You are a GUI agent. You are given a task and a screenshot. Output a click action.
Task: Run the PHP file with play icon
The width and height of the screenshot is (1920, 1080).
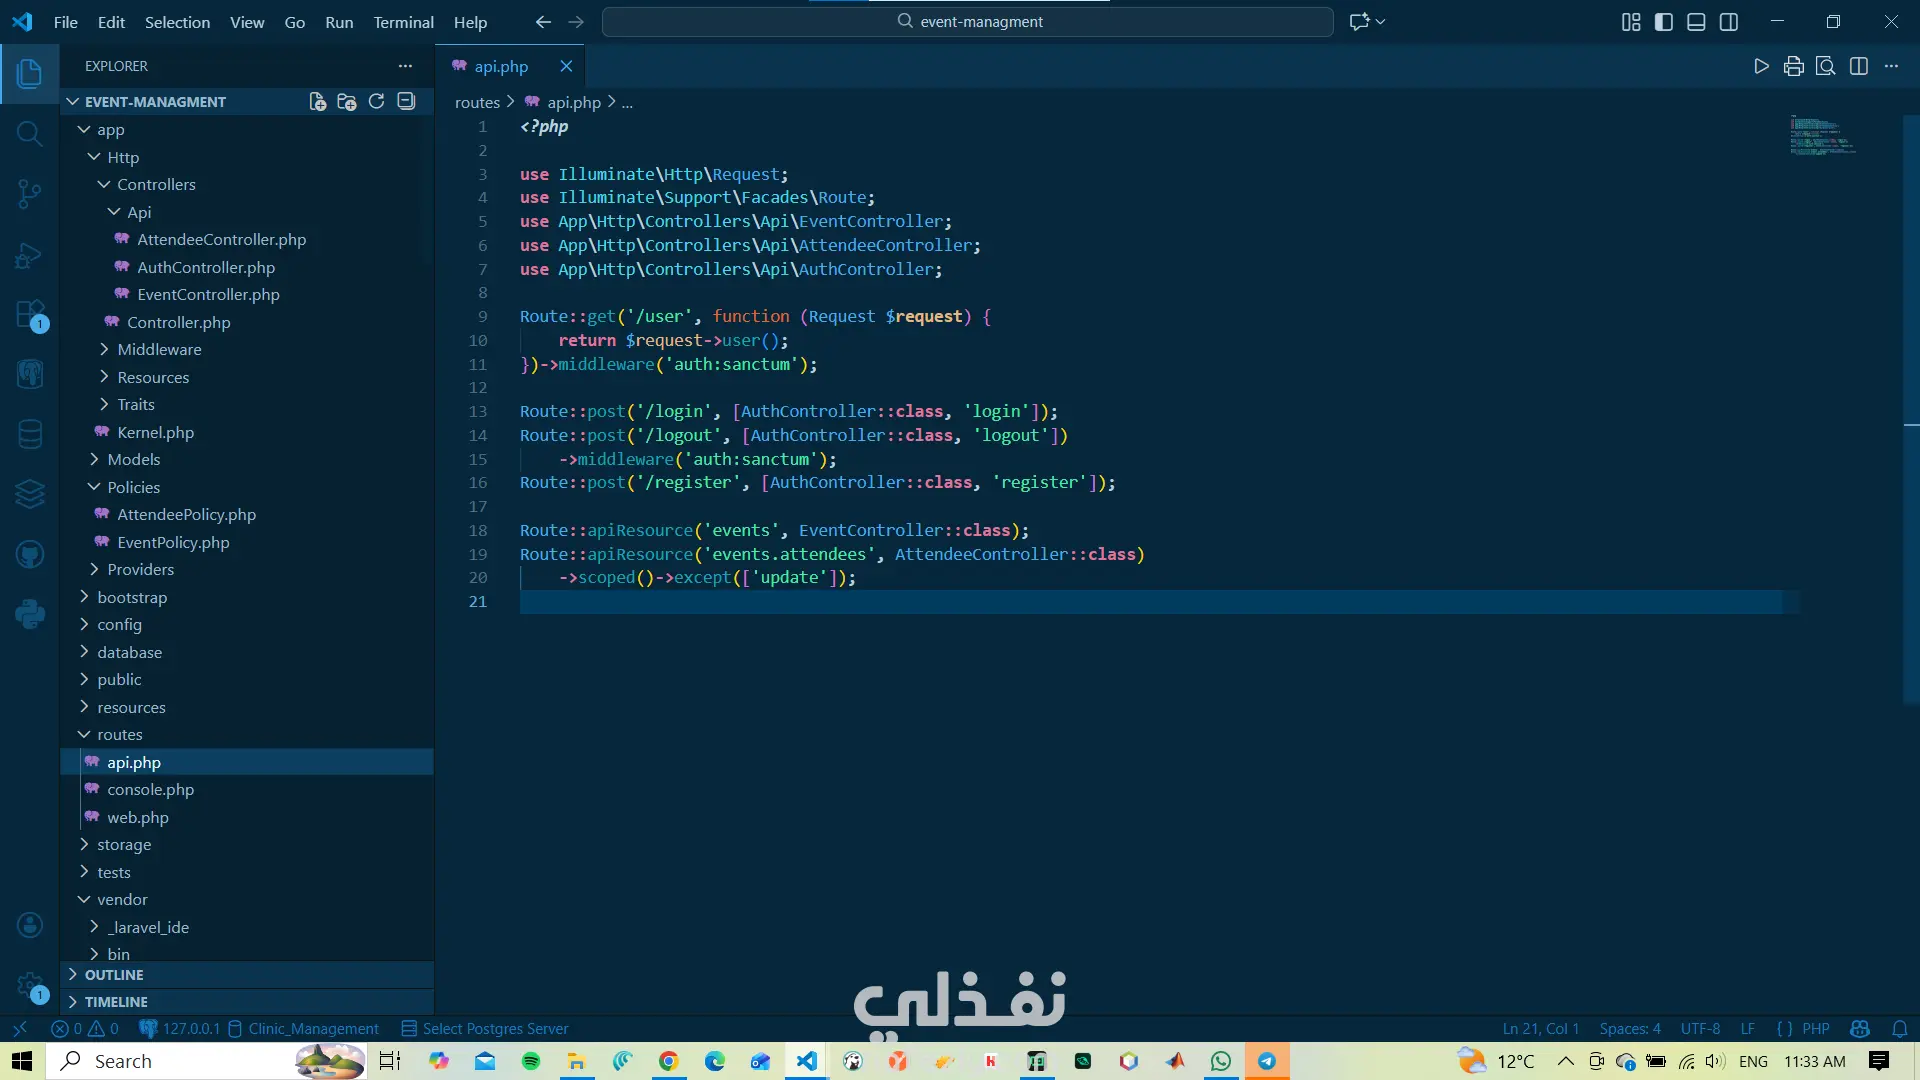(x=1761, y=66)
